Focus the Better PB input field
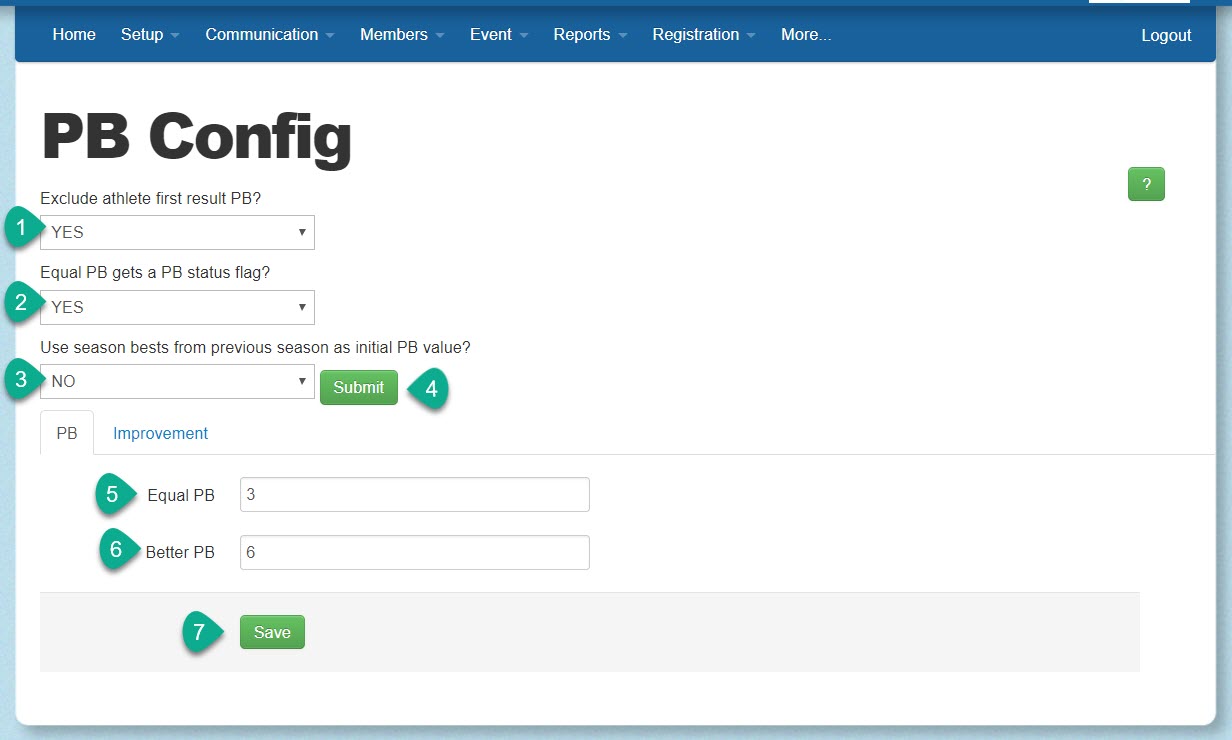 pyautogui.click(x=415, y=552)
